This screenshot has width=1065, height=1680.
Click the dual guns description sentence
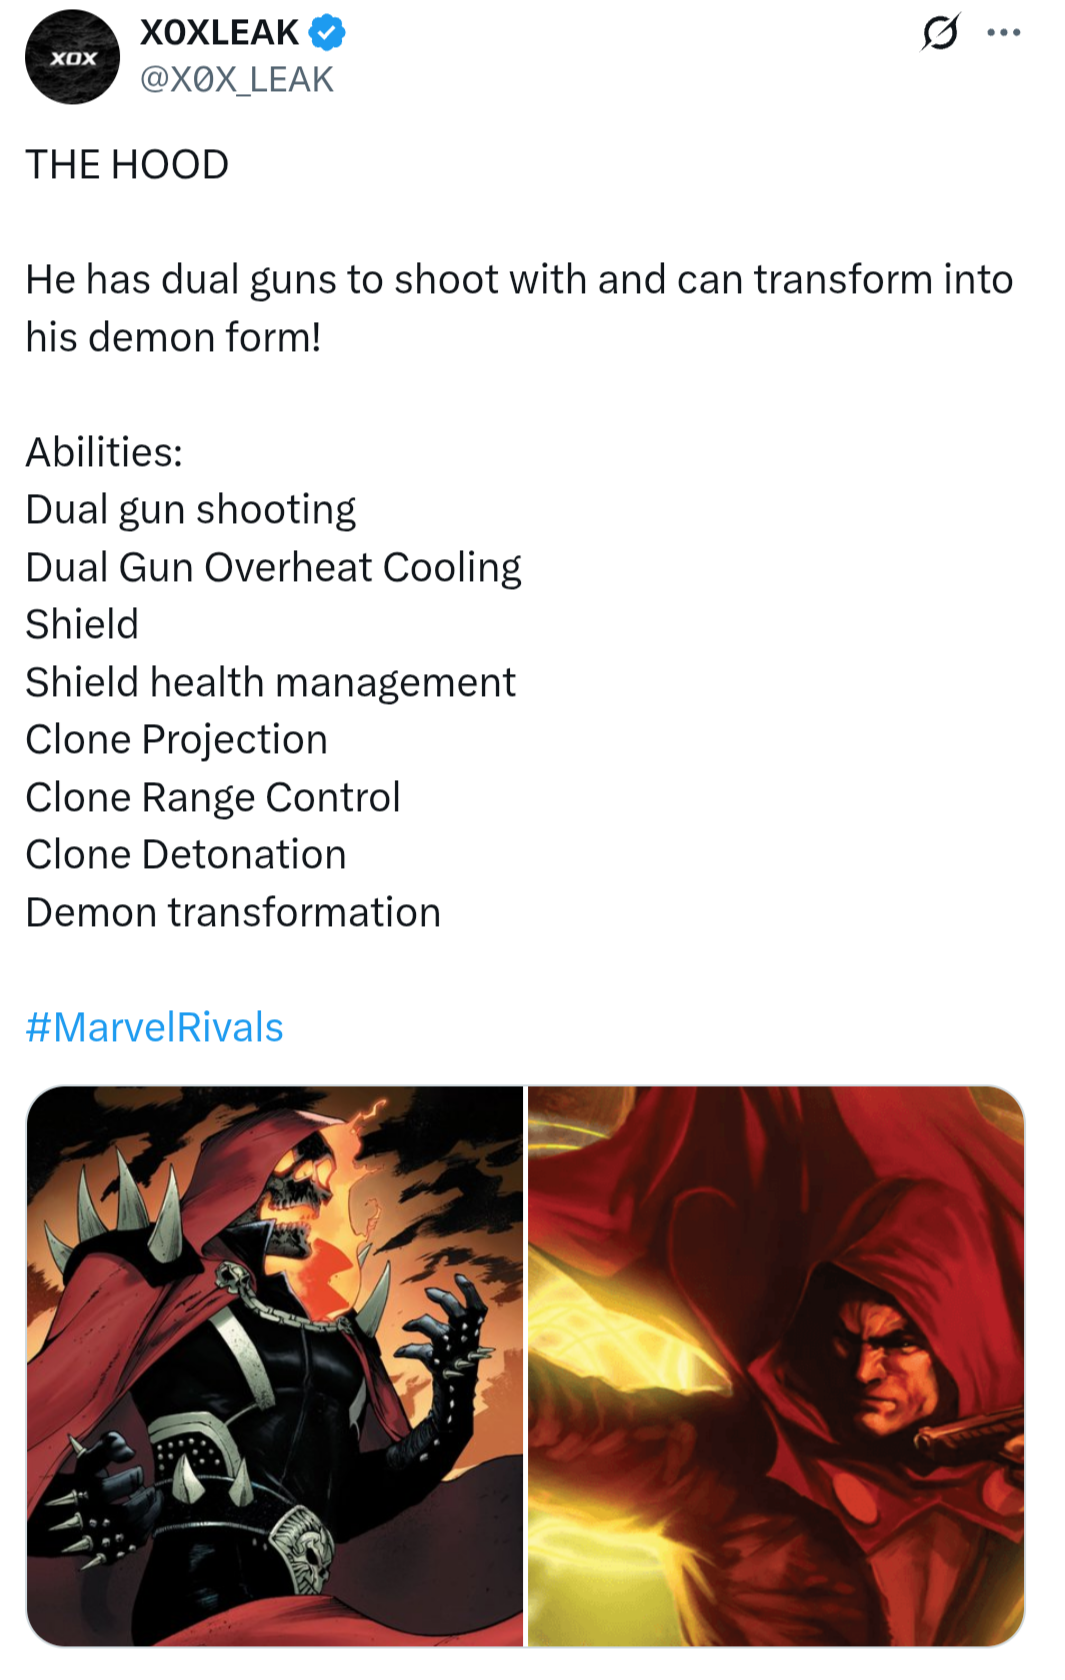click(x=519, y=308)
